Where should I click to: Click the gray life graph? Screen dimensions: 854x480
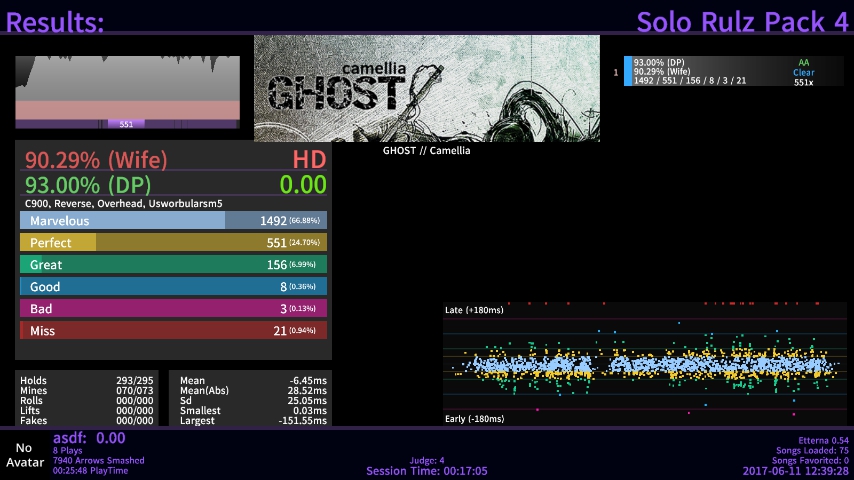127,78
